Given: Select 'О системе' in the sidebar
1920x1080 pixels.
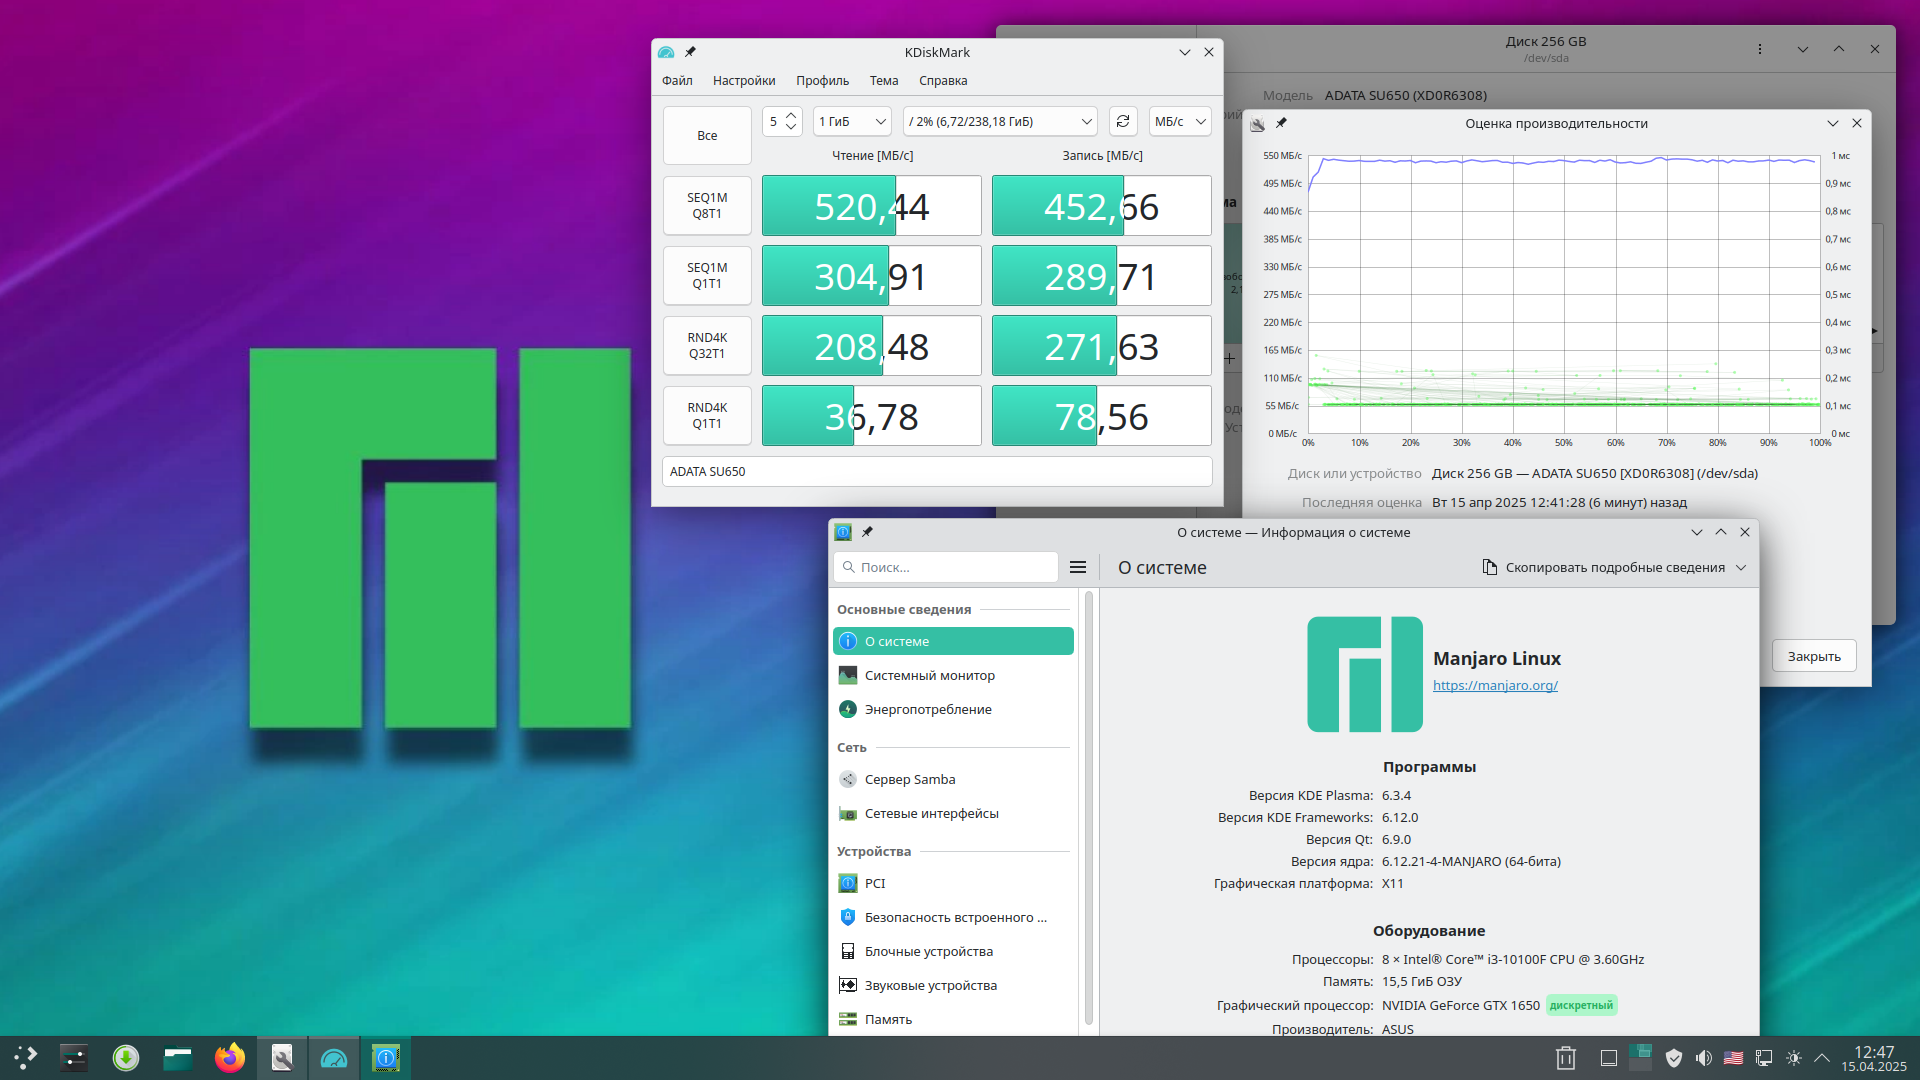Looking at the screenshot, I should [953, 641].
